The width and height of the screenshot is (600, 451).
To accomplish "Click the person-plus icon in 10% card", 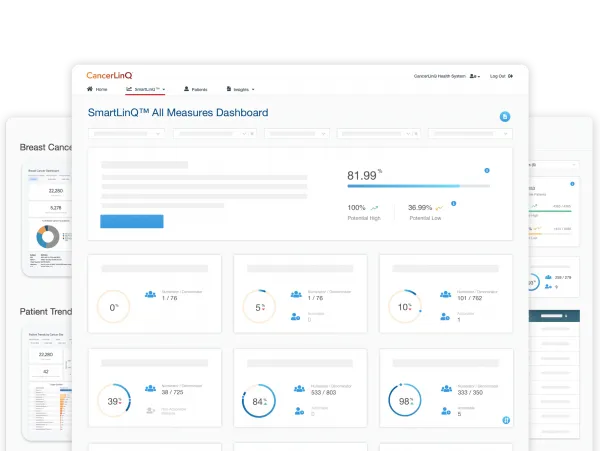I will pyautogui.click(x=445, y=316).
